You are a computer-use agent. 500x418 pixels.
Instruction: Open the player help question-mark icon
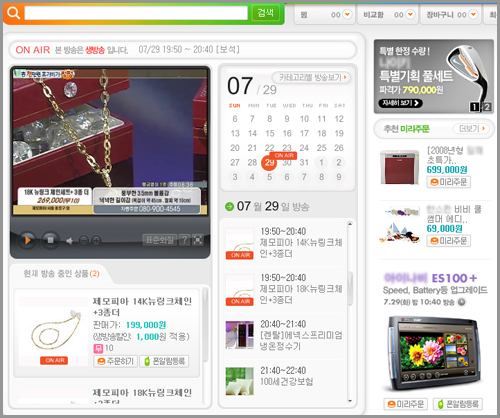click(184, 240)
